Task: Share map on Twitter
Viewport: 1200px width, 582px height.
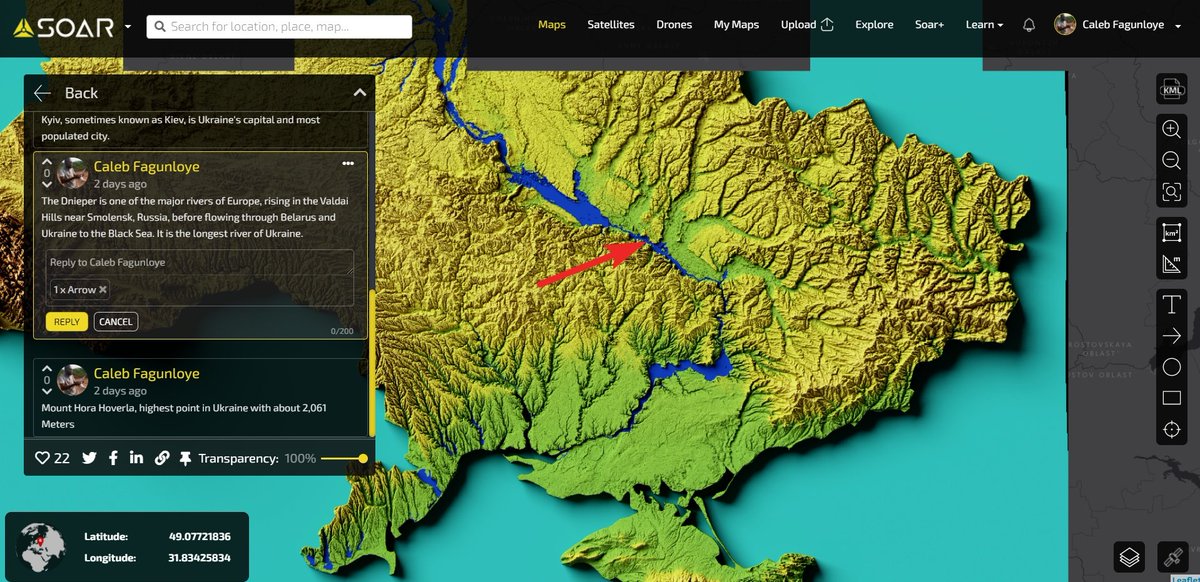Action: [x=89, y=458]
